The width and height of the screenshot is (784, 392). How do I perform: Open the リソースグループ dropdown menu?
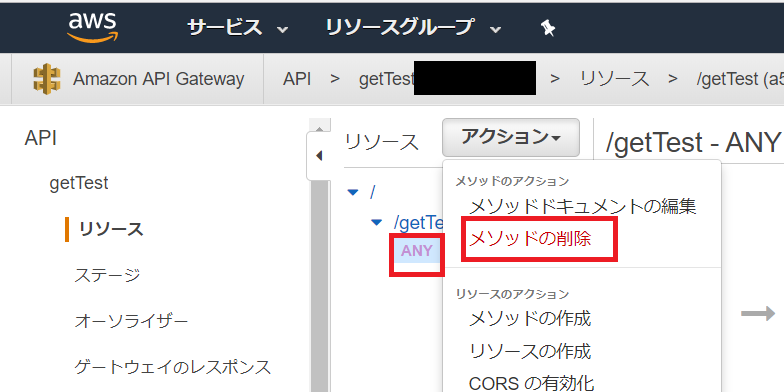tap(413, 28)
